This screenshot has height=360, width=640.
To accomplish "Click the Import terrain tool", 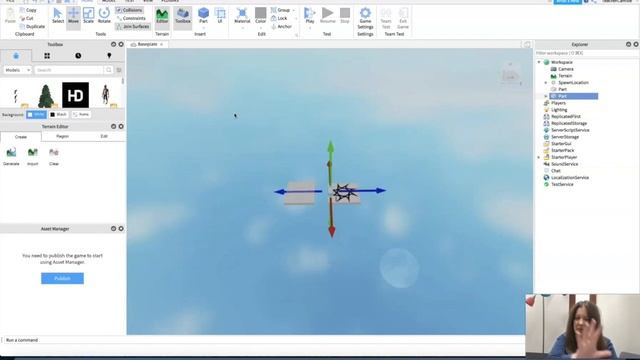I will point(33,156).
